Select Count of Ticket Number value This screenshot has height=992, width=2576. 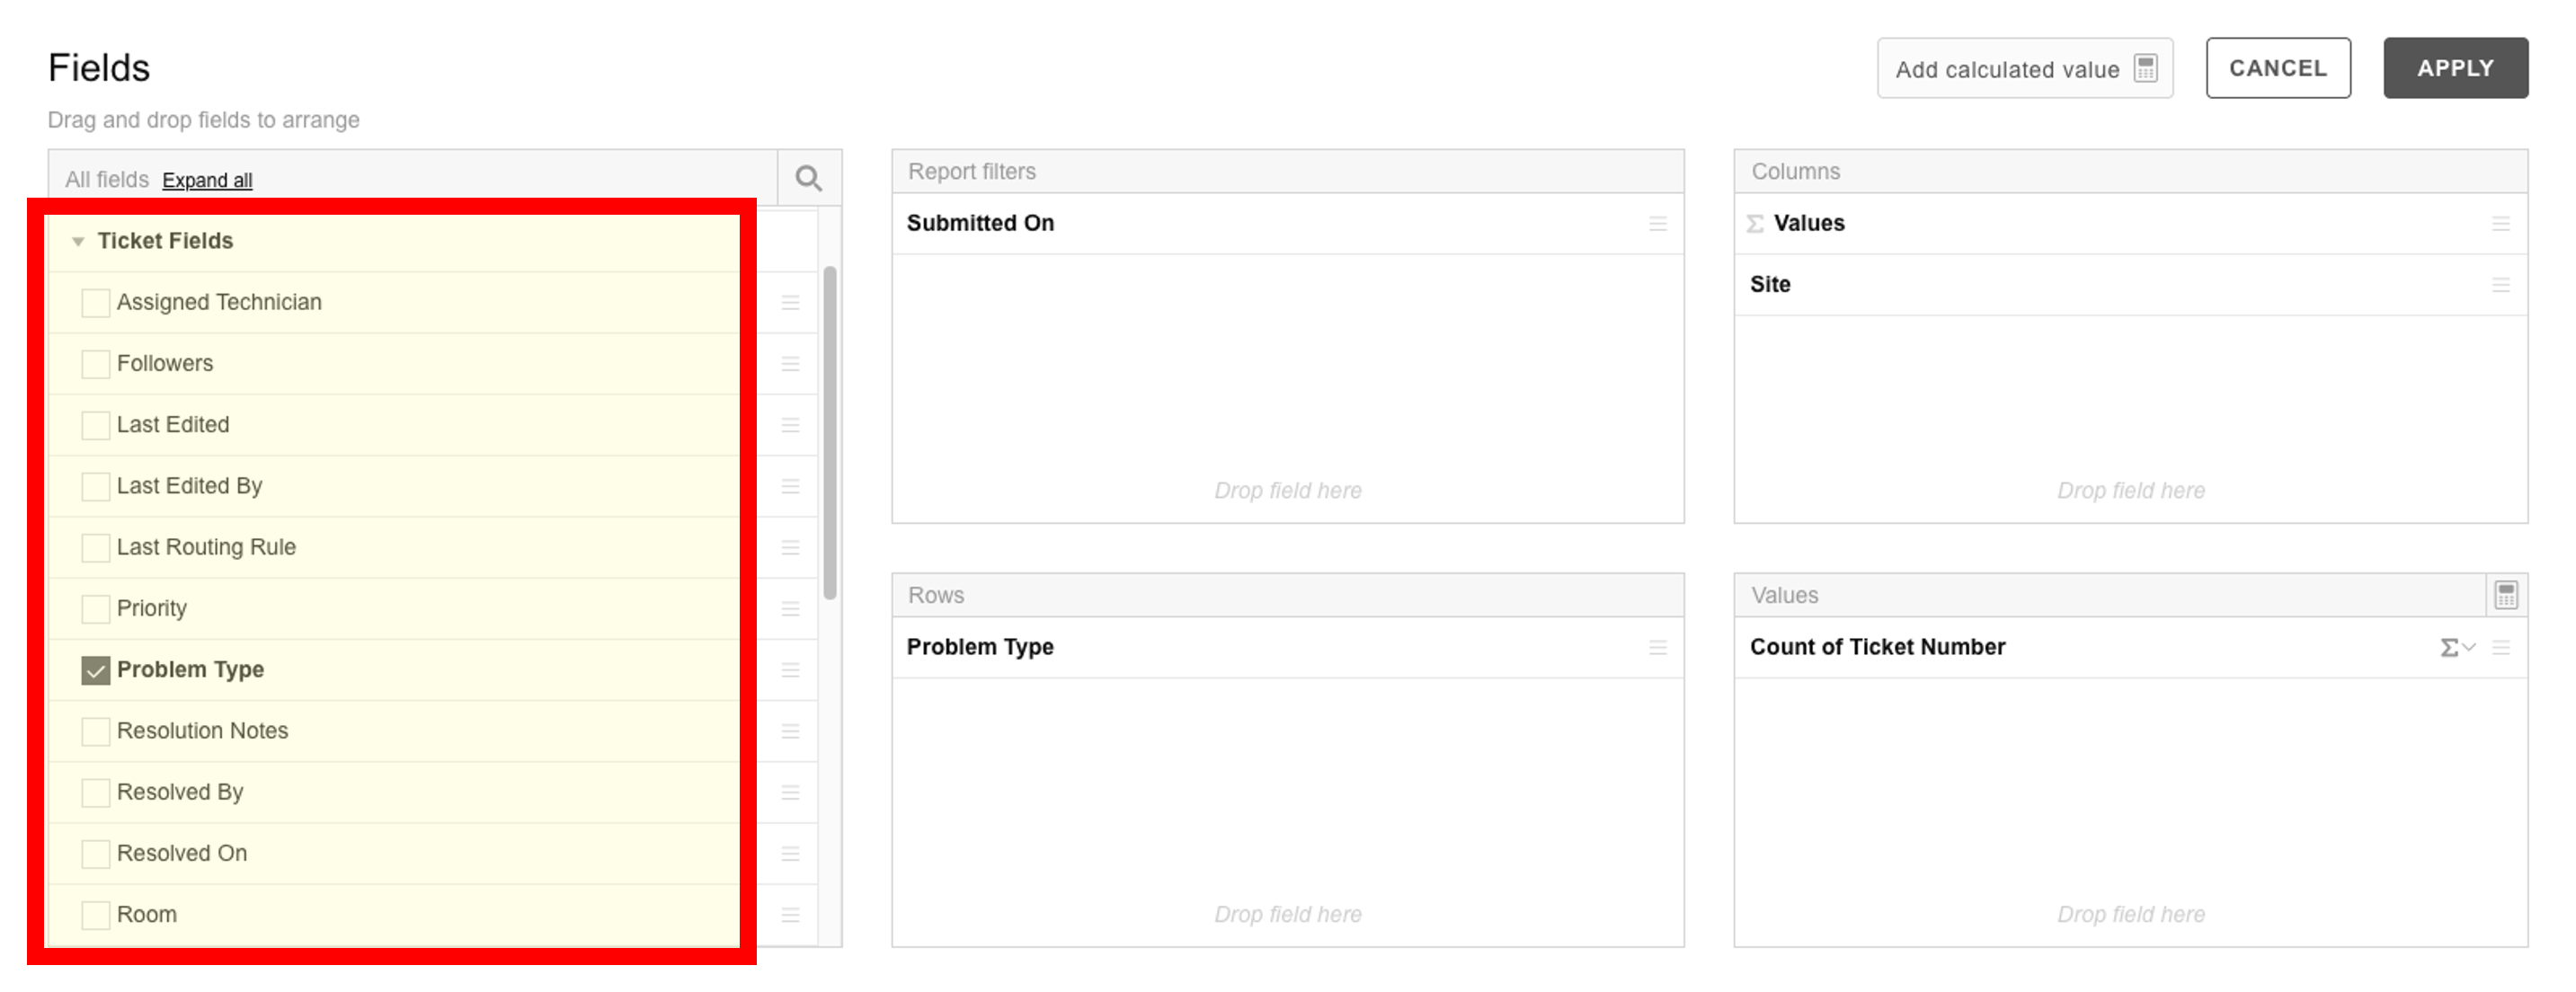click(x=2130, y=648)
